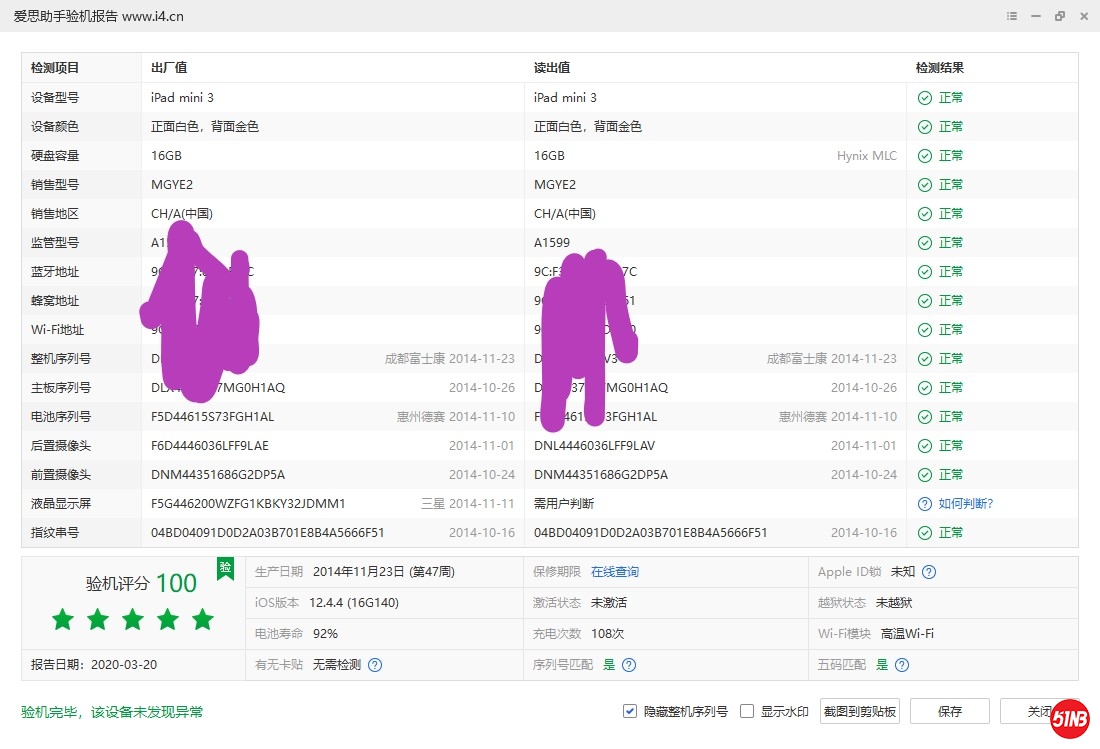Screen dimensions: 1100x749
Task: Click the question icon in the 液晶显示屏 row
Action: click(x=925, y=504)
